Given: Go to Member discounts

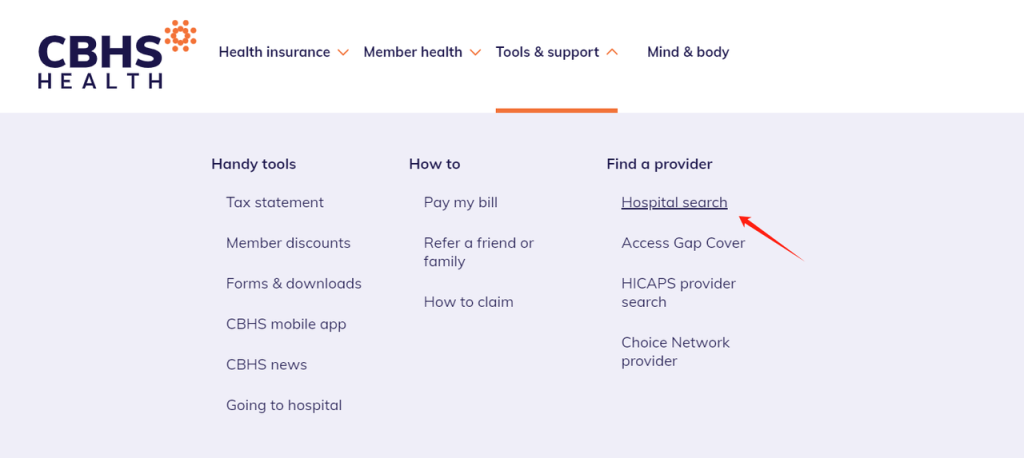Looking at the screenshot, I should (x=288, y=243).
